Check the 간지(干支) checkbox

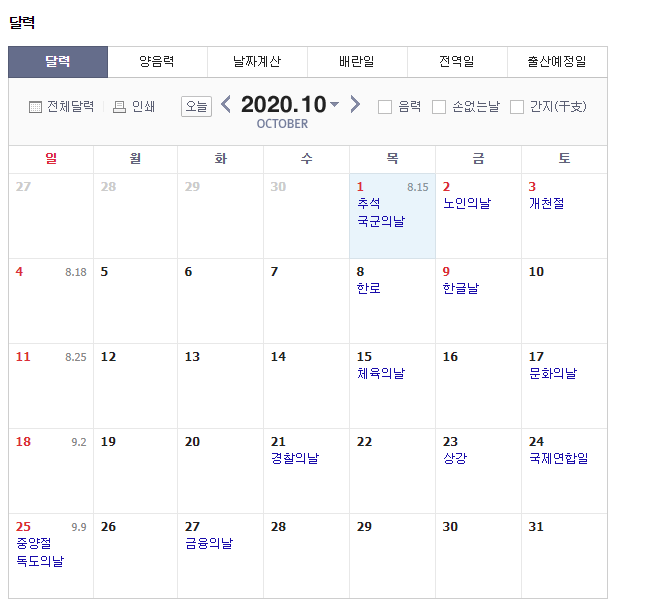click(517, 107)
